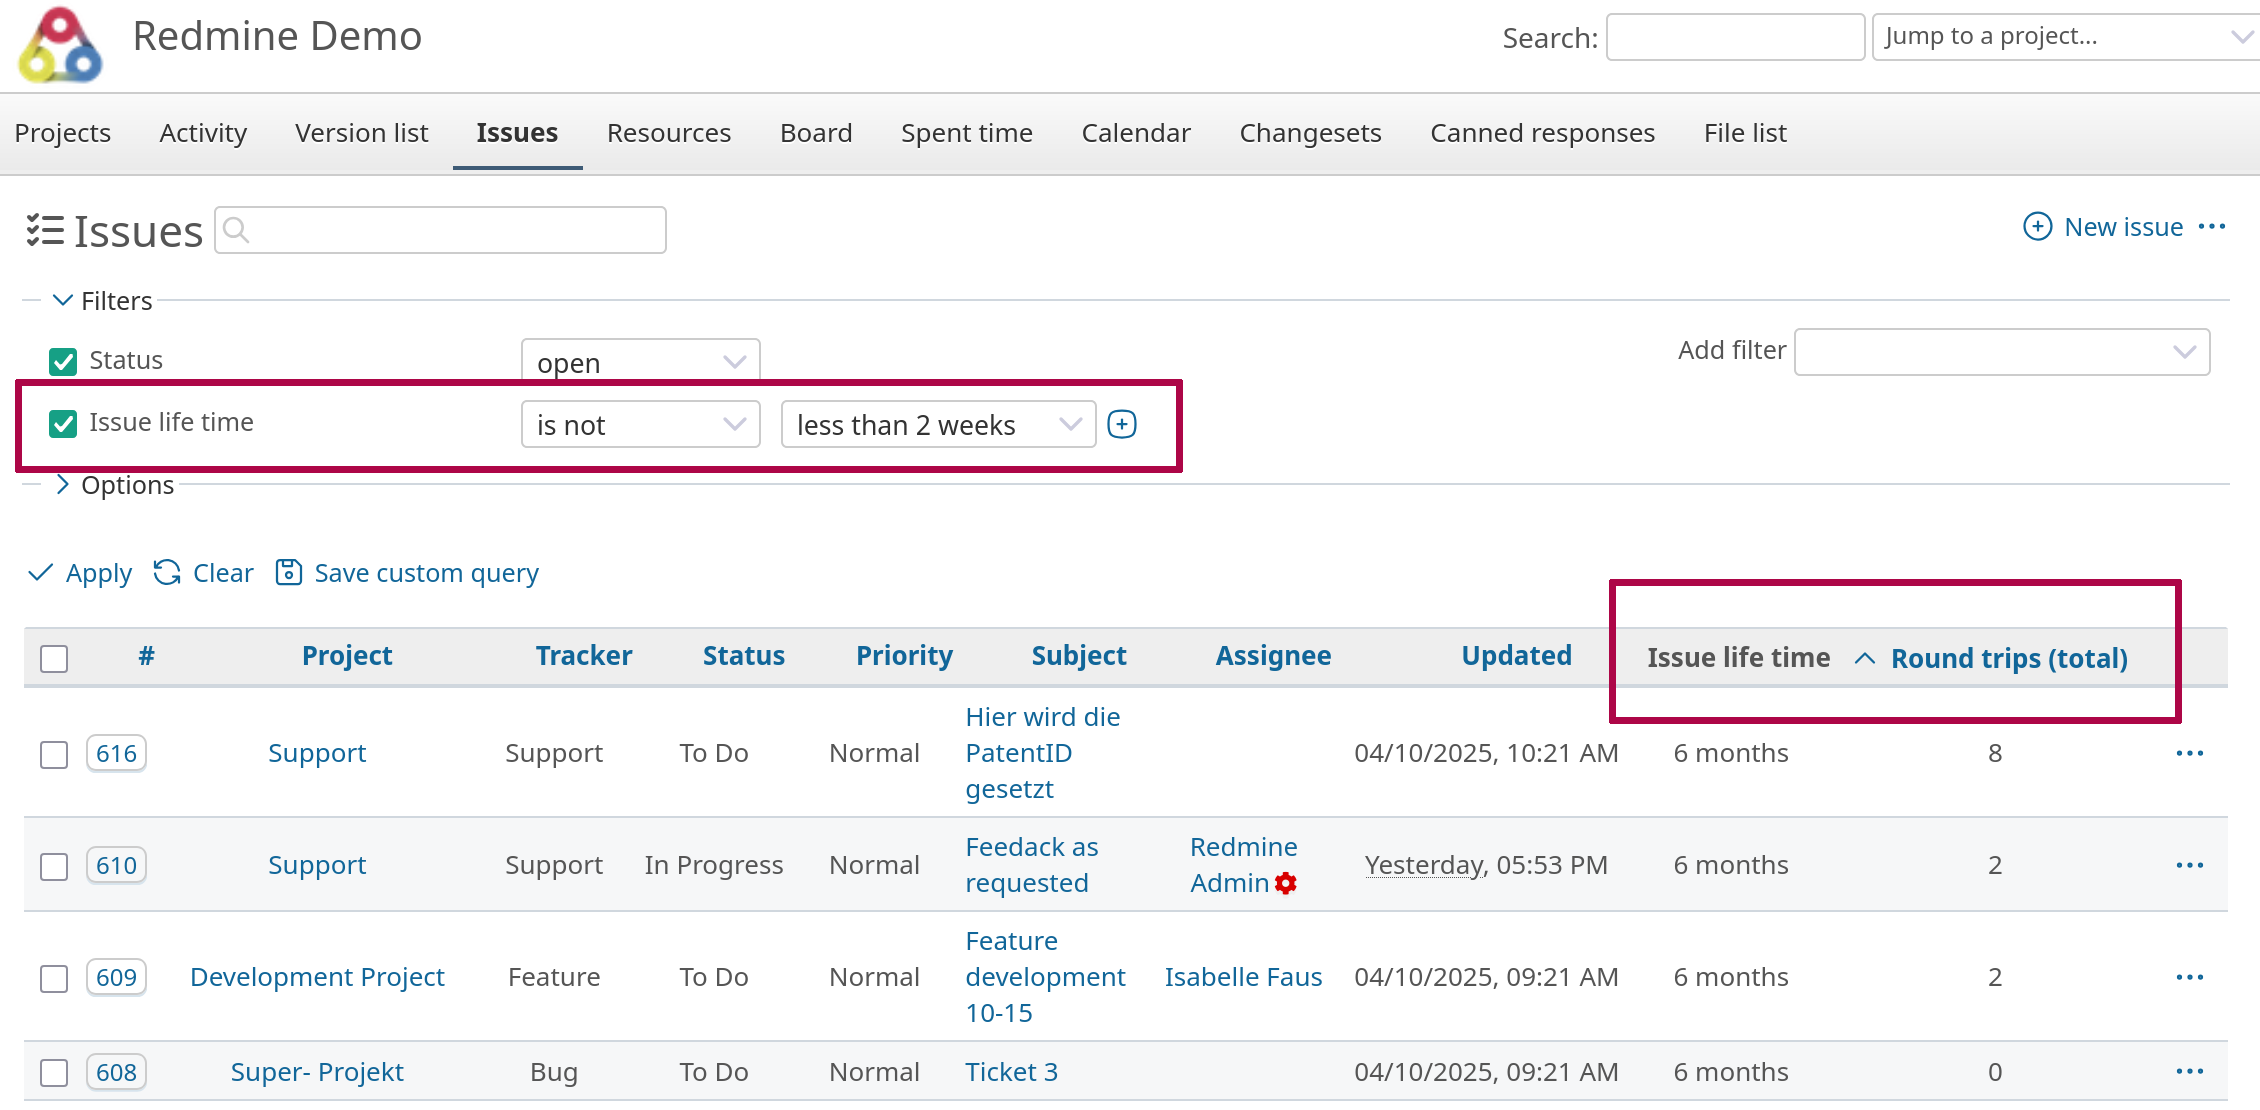The image size is (2260, 1110).
Task: Open actions menu for issue 616
Action: [2189, 753]
